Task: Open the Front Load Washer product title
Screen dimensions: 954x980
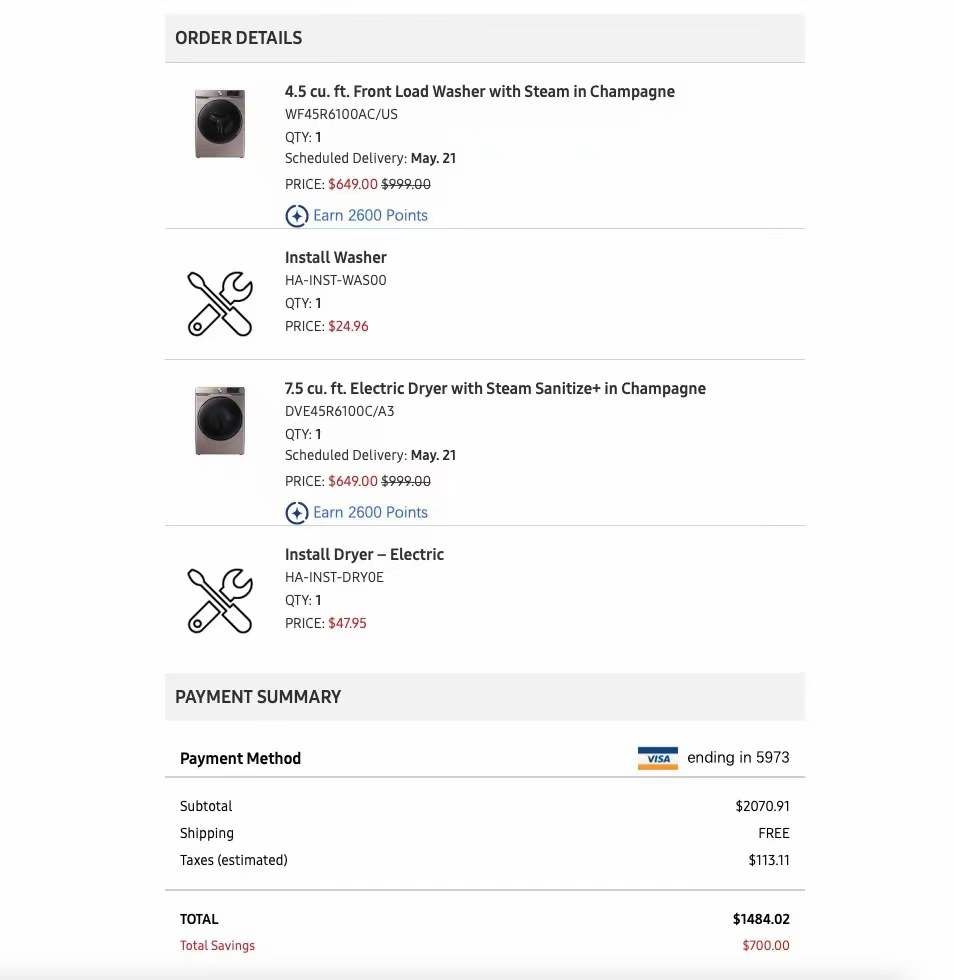Action: click(x=479, y=91)
